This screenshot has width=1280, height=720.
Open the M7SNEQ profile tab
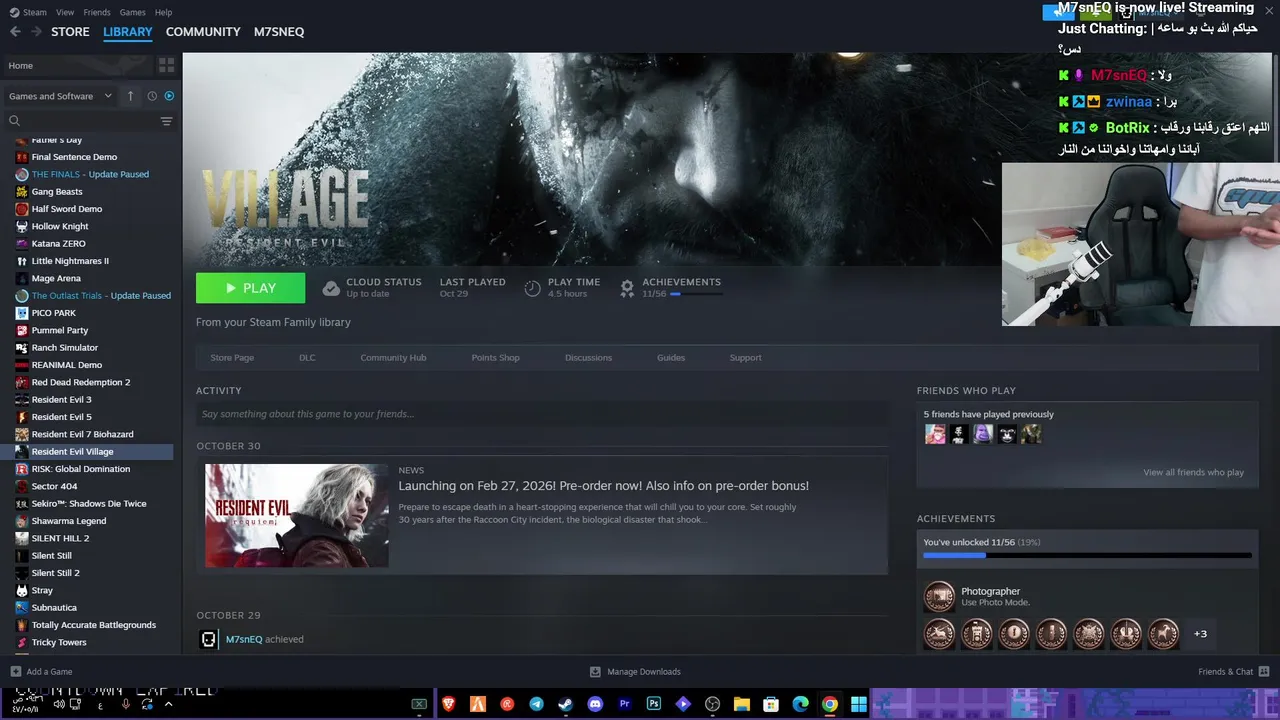click(x=279, y=32)
